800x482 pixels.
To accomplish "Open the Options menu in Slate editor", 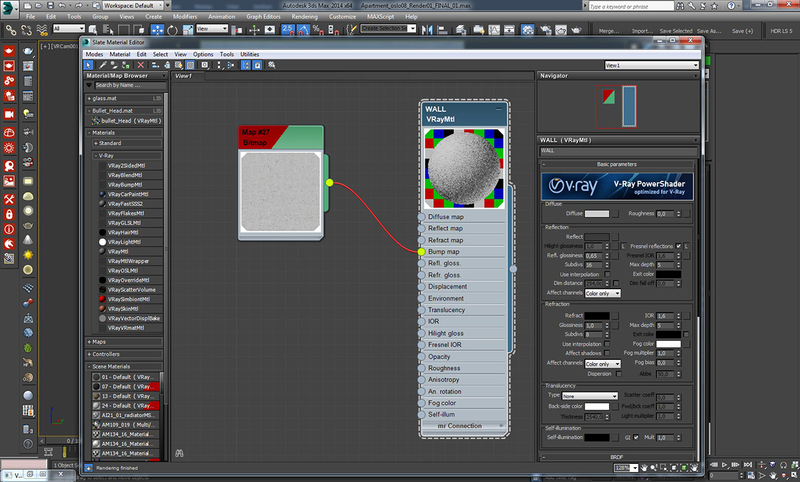I will coord(203,54).
